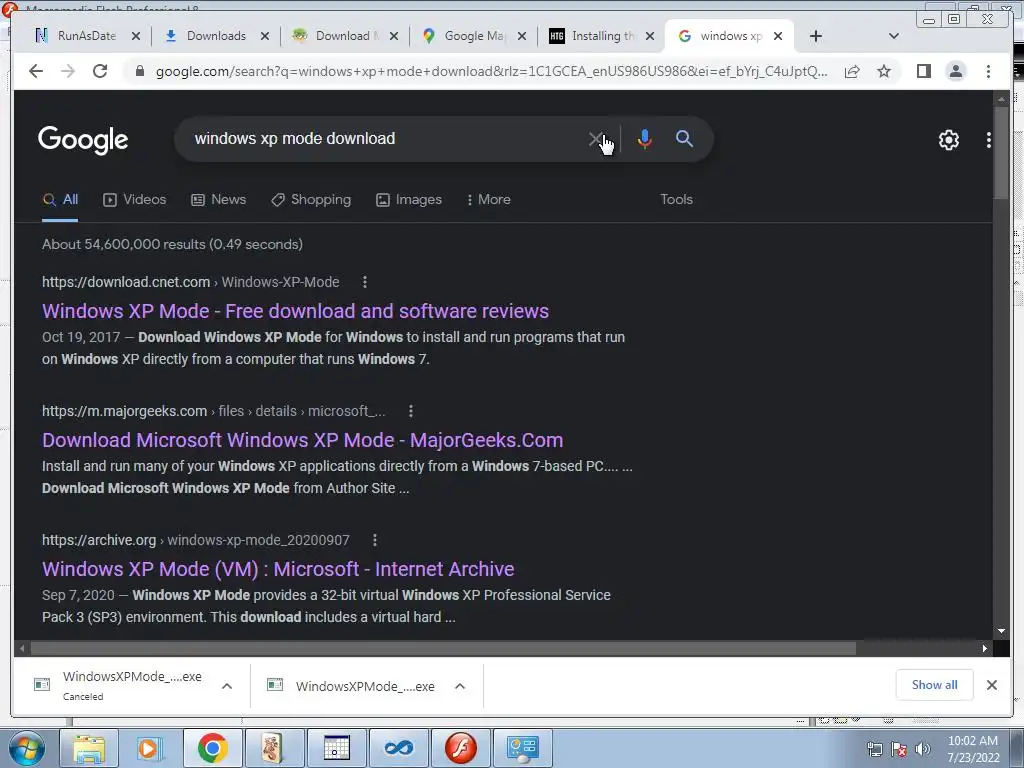The width and height of the screenshot is (1024, 768).
Task: Click the vertical scrollbar thumb
Action: pyautogui.click(x=1001, y=153)
